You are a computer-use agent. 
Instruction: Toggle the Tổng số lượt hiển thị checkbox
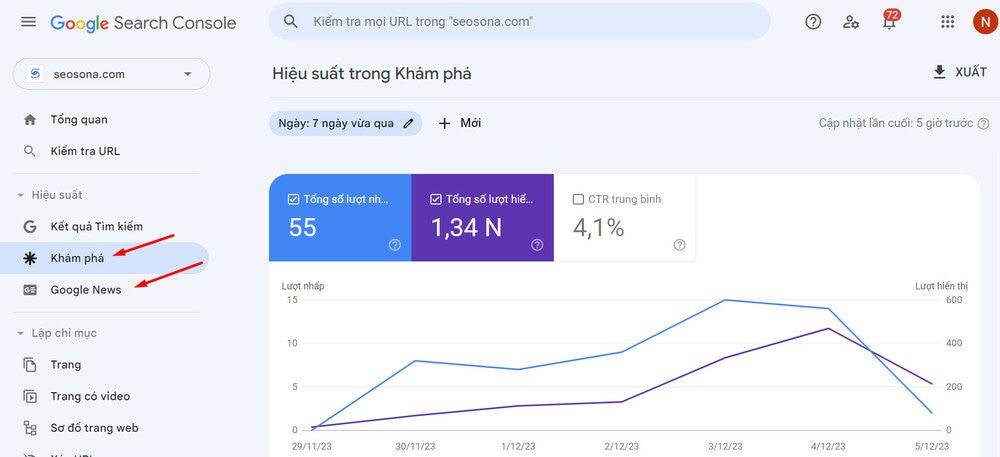point(436,199)
